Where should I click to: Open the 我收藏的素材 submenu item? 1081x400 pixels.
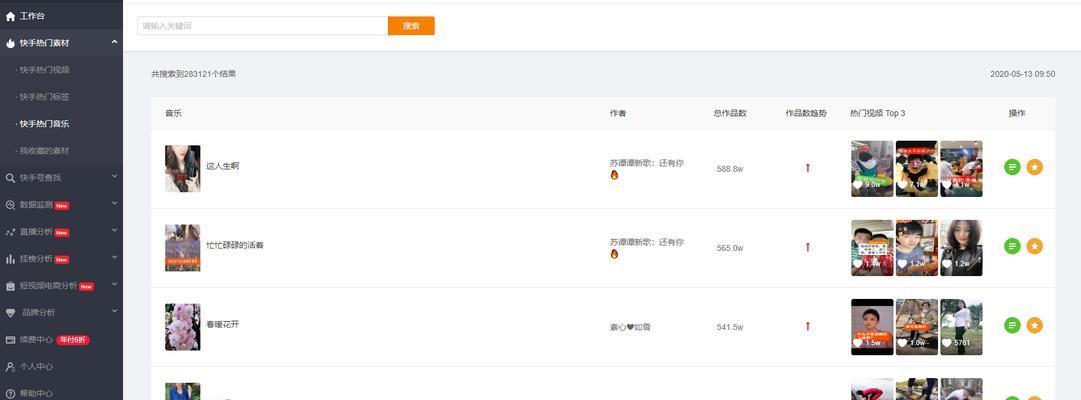click(44, 151)
